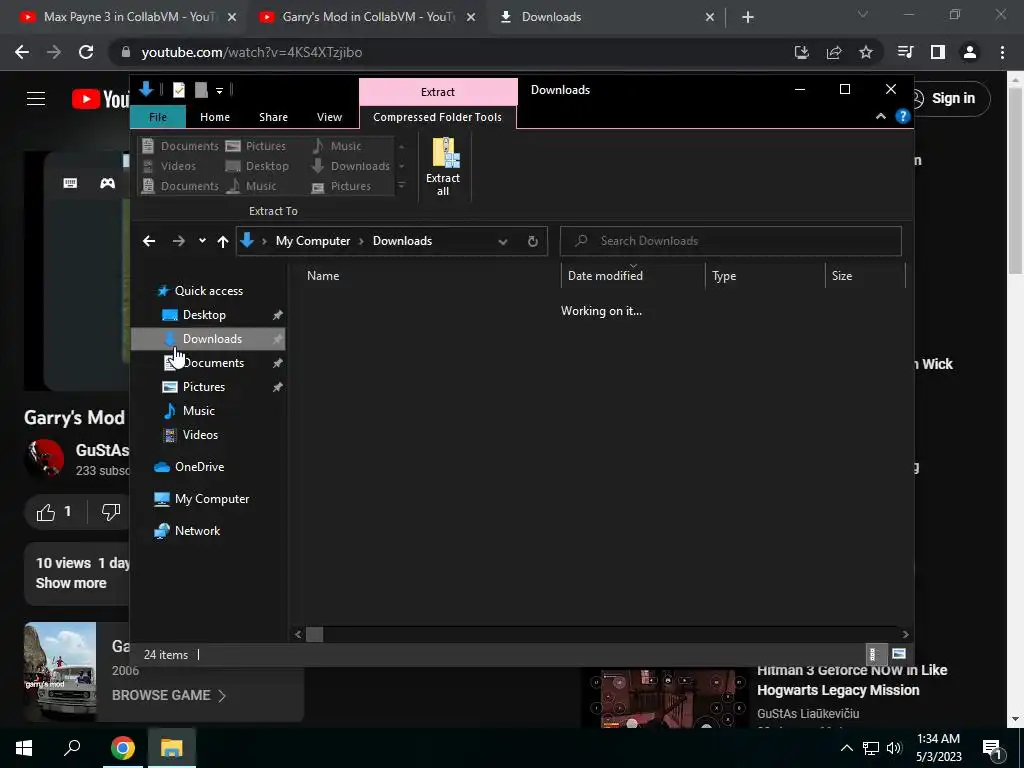Open OneDrive in the navigation pane
The image size is (1024, 768).
199,467
